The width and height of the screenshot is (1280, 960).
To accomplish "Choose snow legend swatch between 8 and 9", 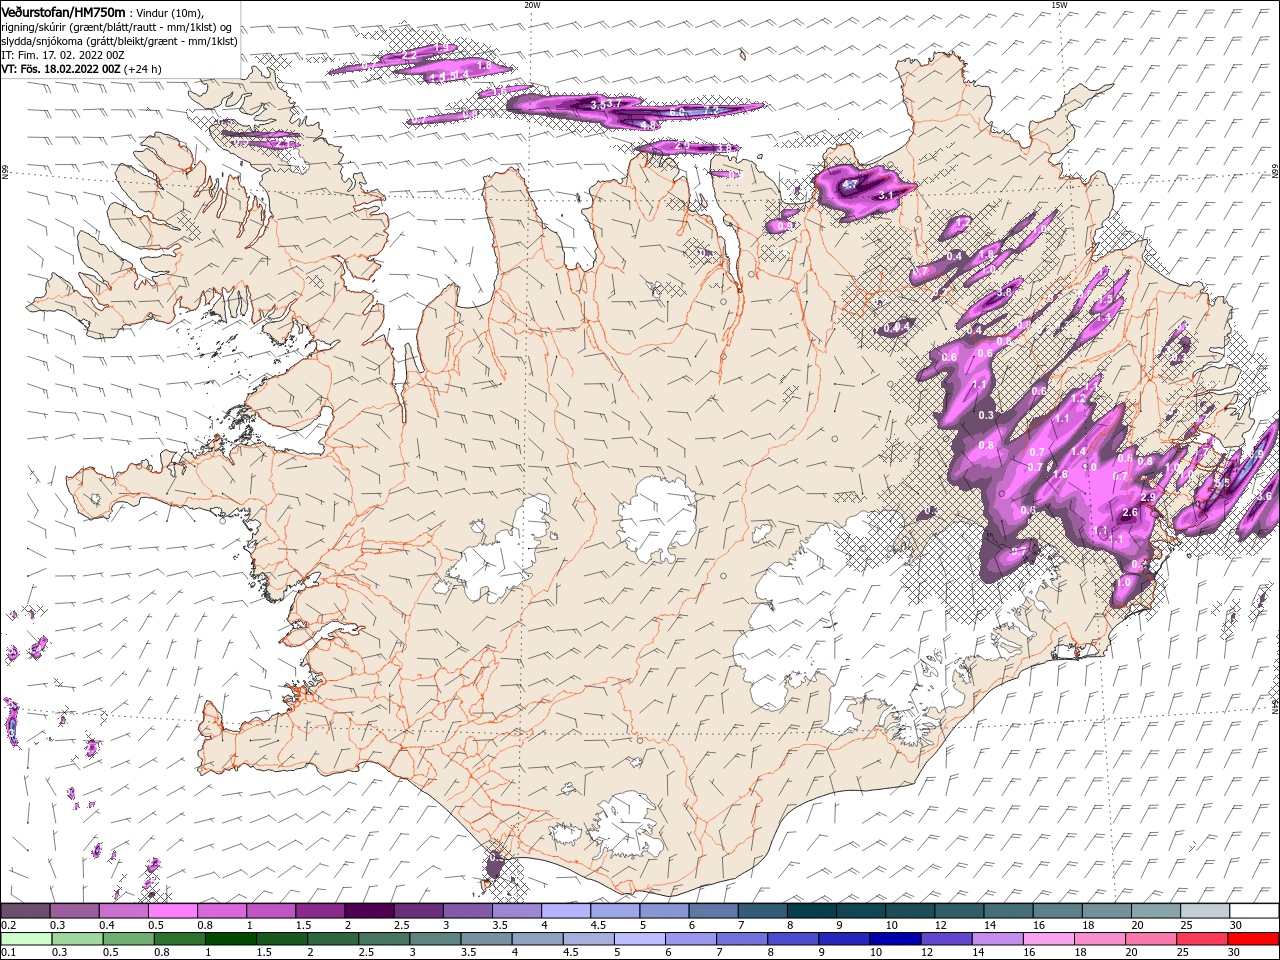I will tap(812, 911).
